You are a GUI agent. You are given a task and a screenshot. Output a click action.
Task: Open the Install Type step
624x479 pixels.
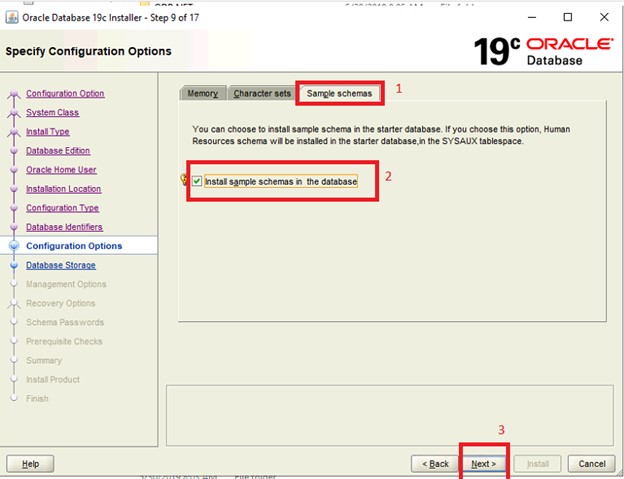click(x=47, y=132)
